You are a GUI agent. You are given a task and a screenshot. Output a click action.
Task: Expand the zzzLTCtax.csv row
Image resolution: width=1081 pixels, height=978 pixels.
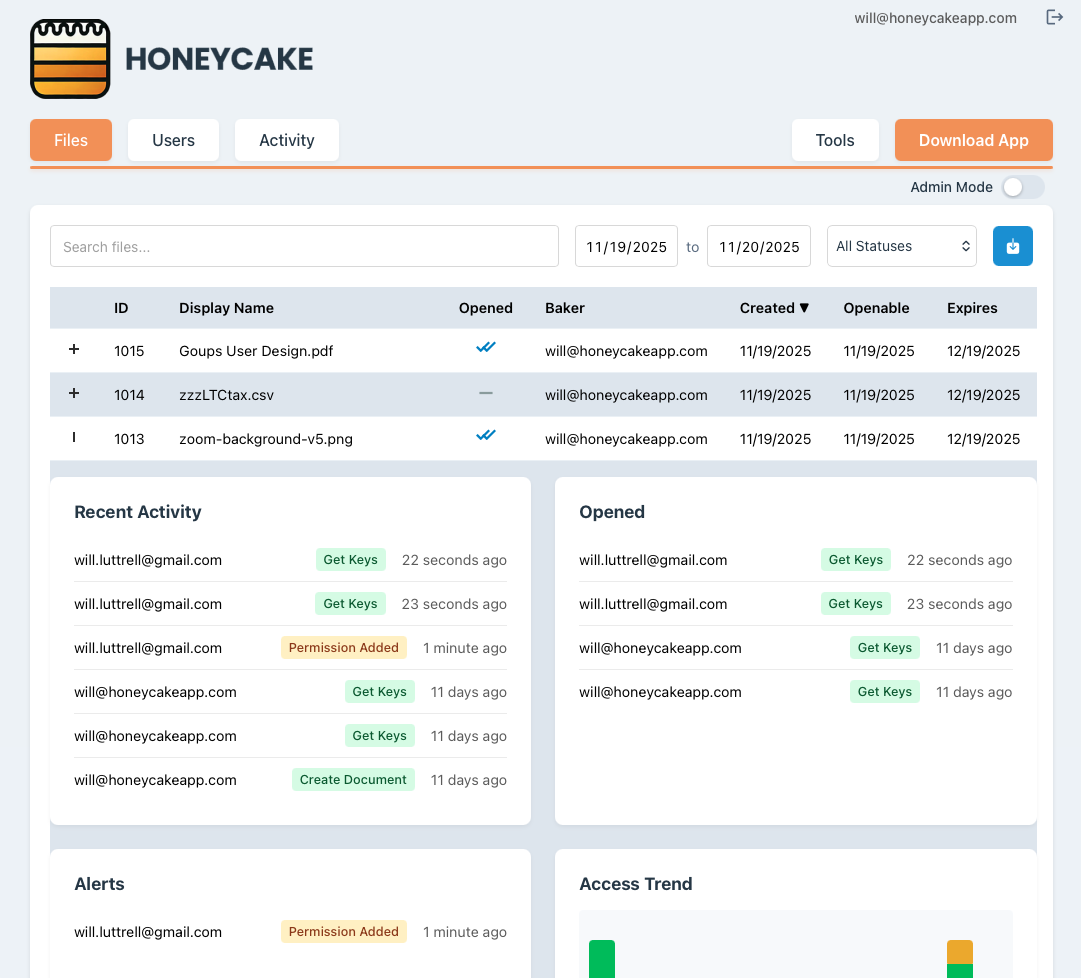point(73,394)
